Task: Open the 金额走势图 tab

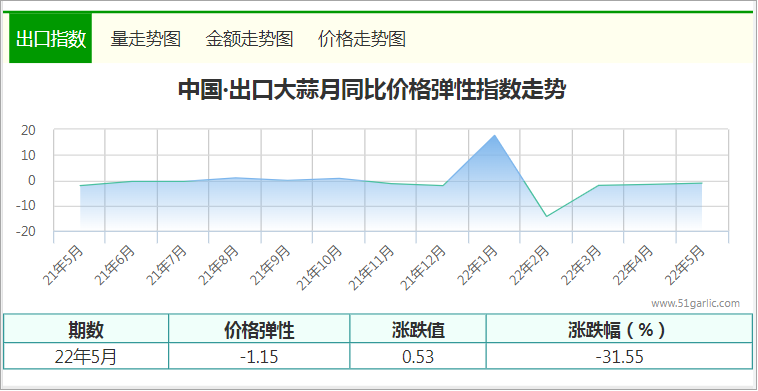Action: (x=249, y=39)
